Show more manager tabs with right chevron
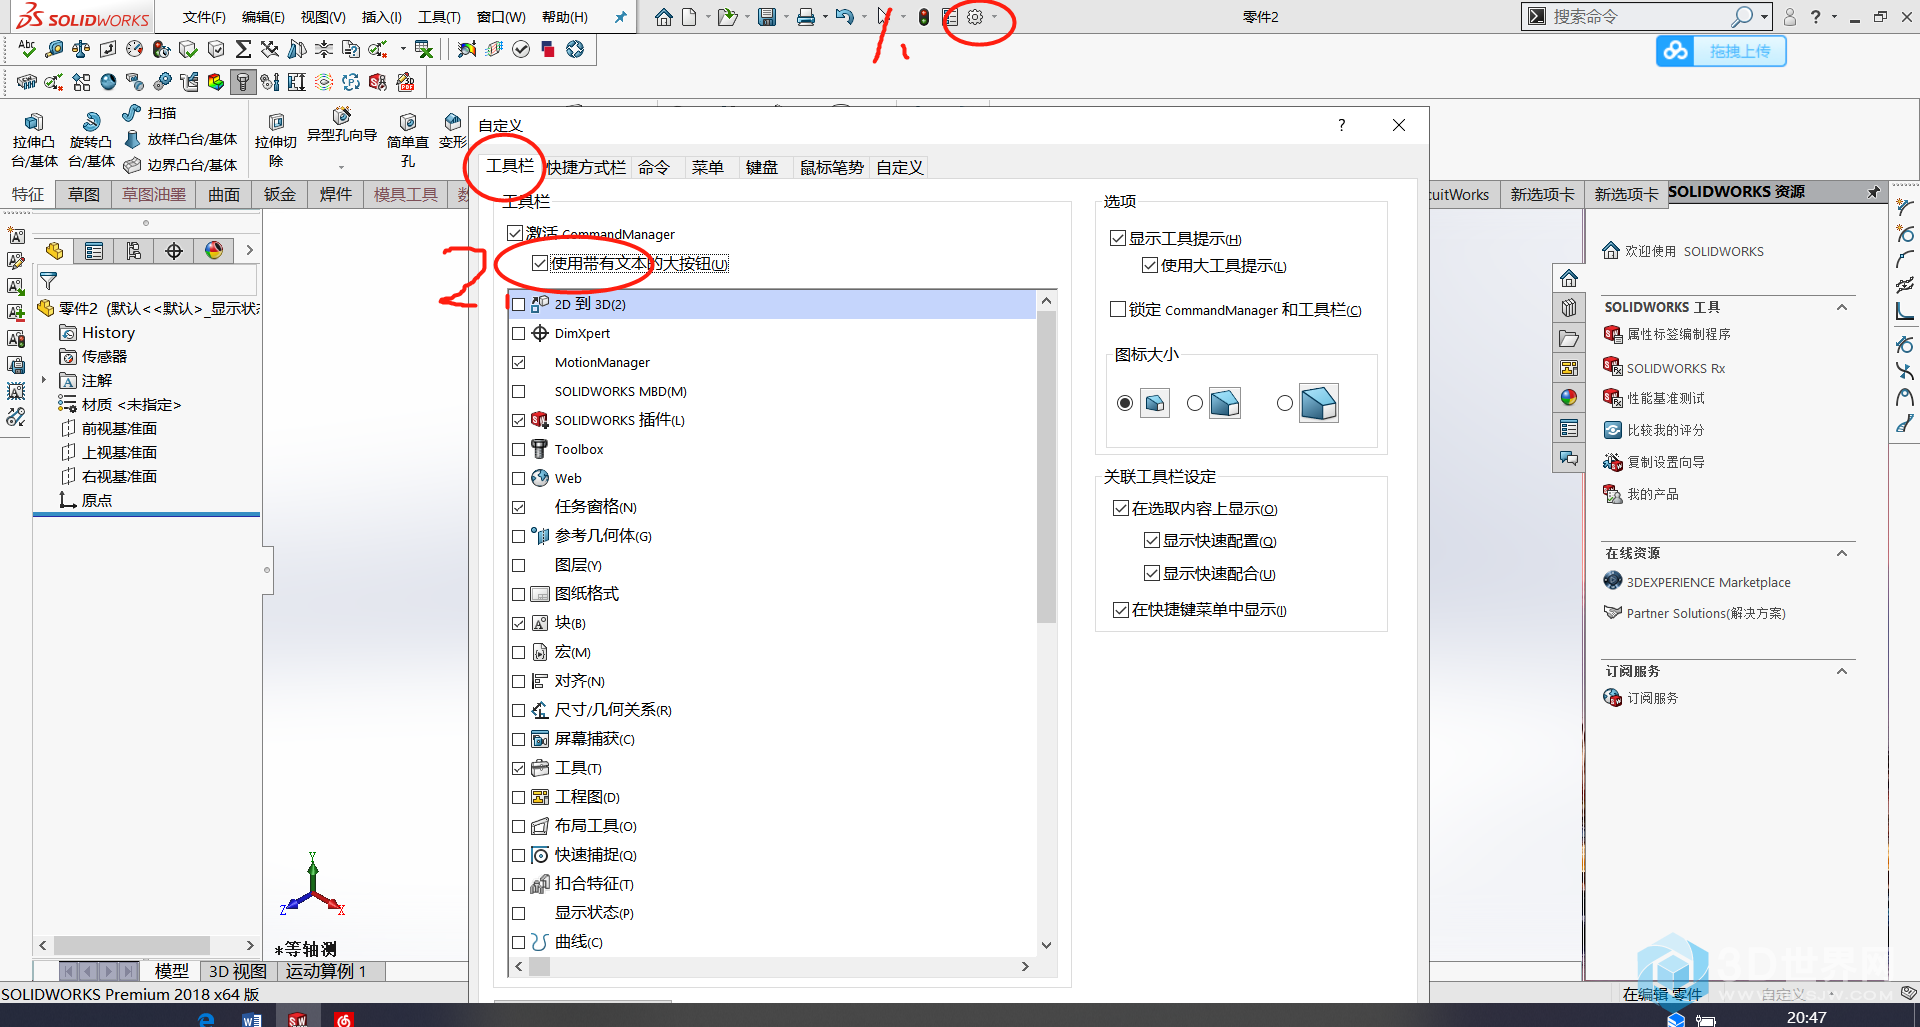 (249, 251)
